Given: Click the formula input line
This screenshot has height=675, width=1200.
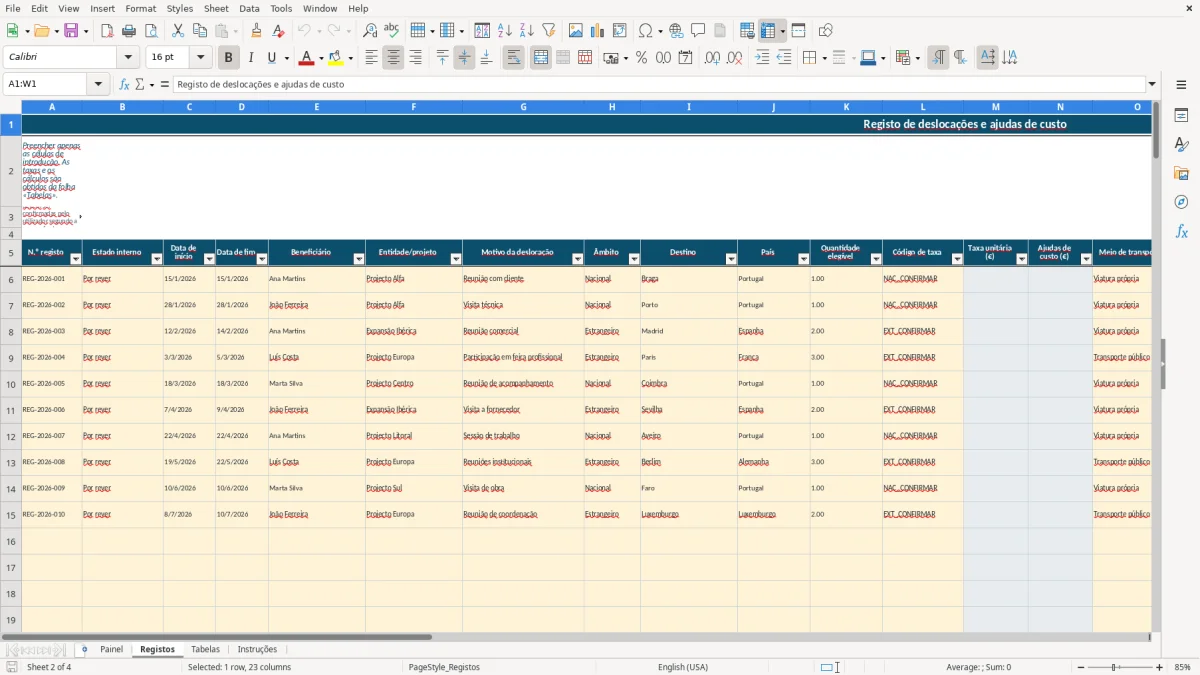Looking at the screenshot, I should (x=659, y=84).
